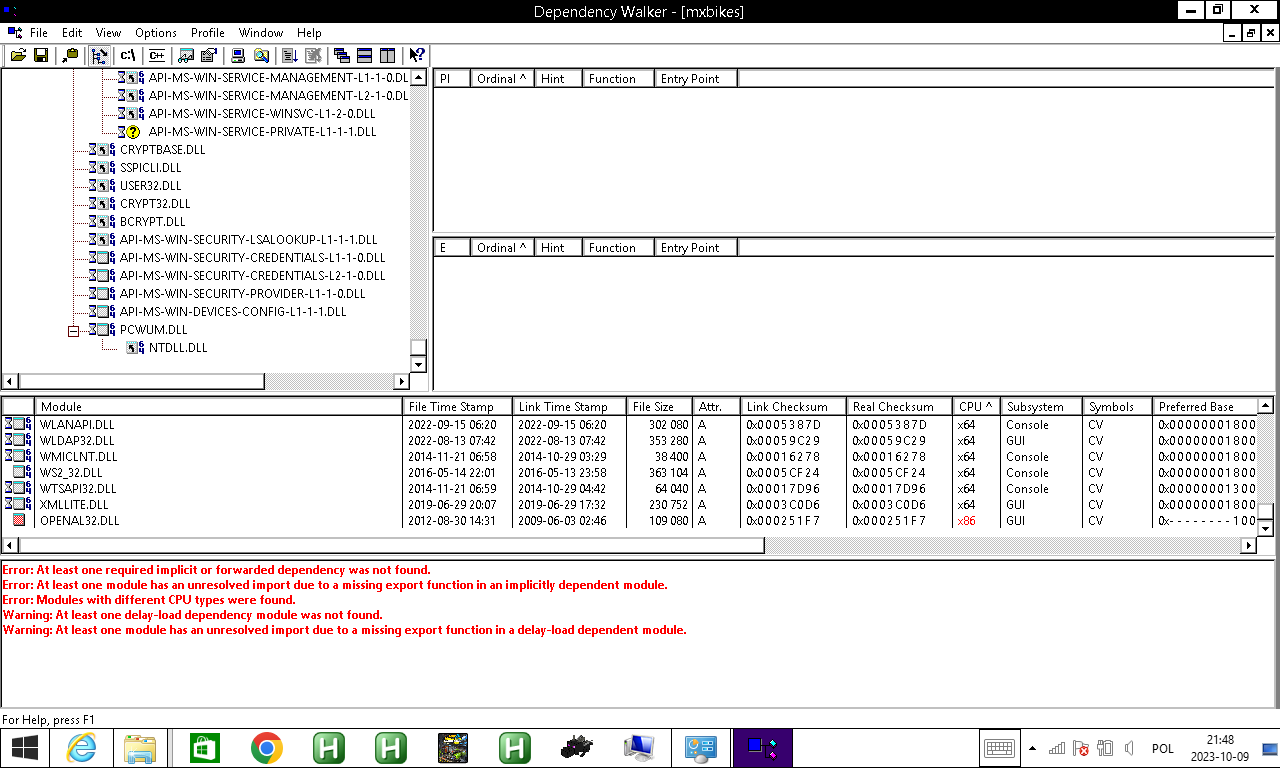
Task: Sort module list by Module column
Action: point(219,407)
